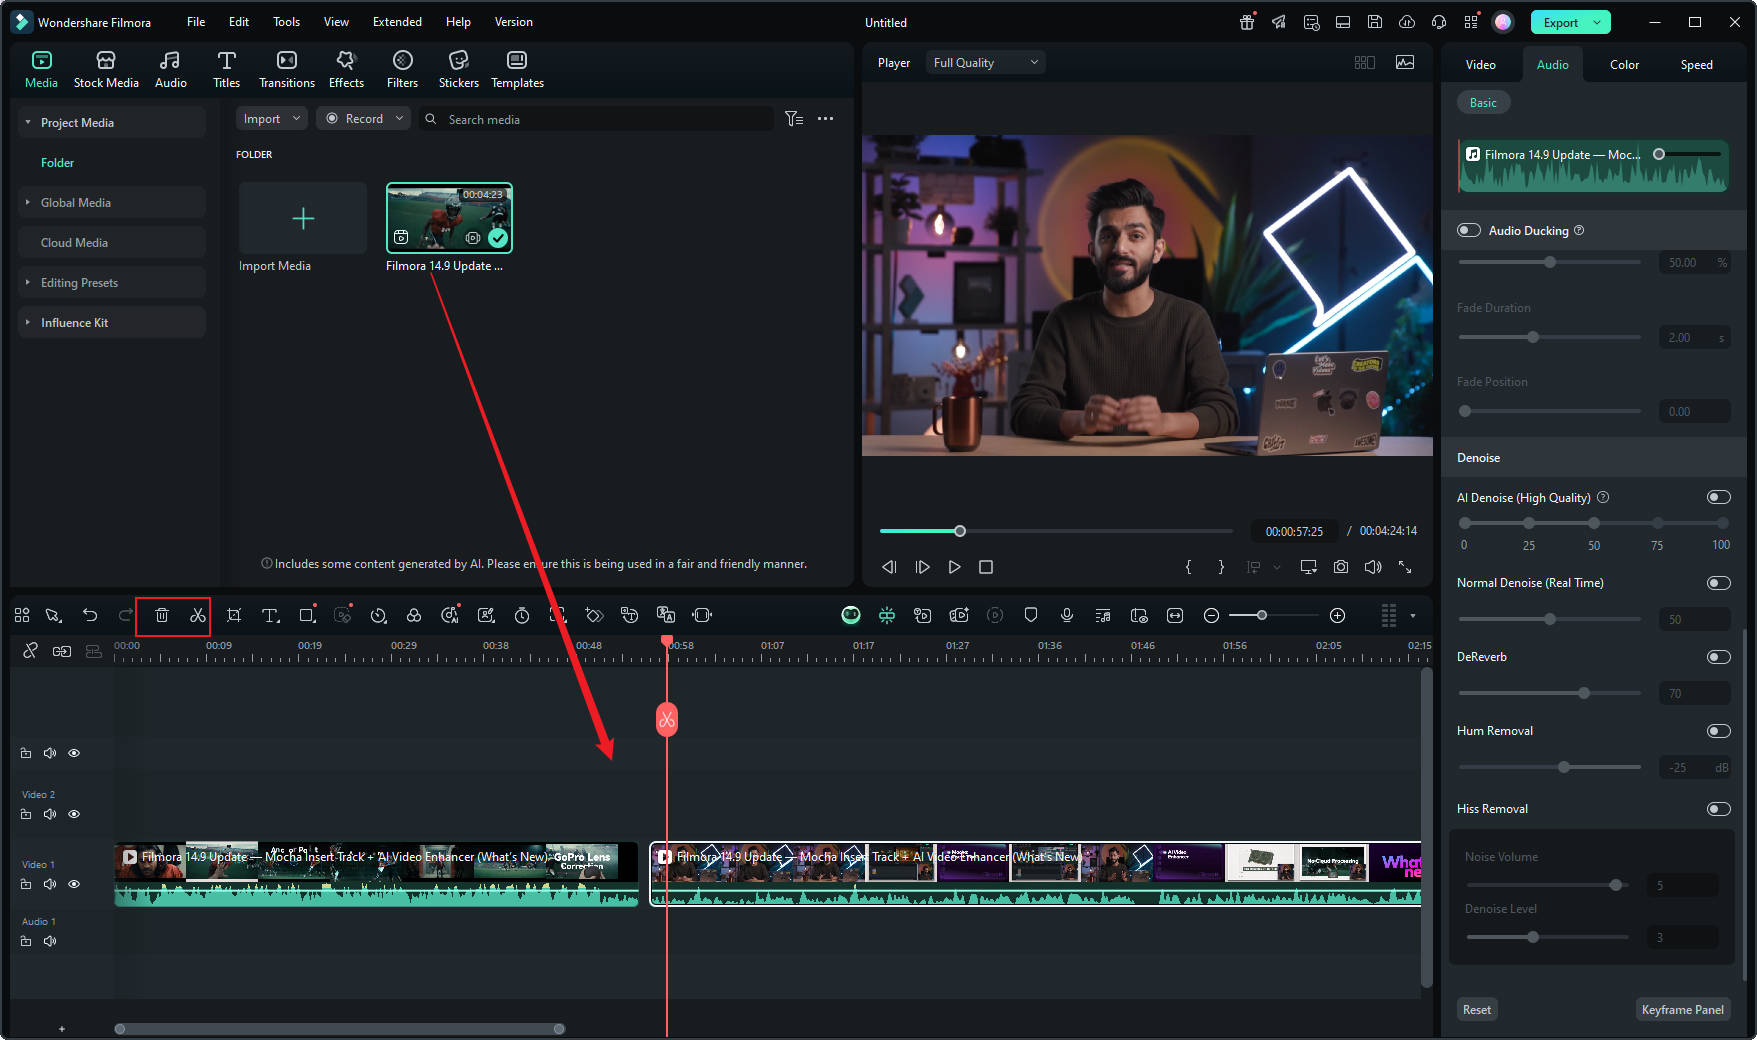This screenshot has width=1757, height=1040.
Task: Enable the DeReverb switch
Action: (x=1719, y=657)
